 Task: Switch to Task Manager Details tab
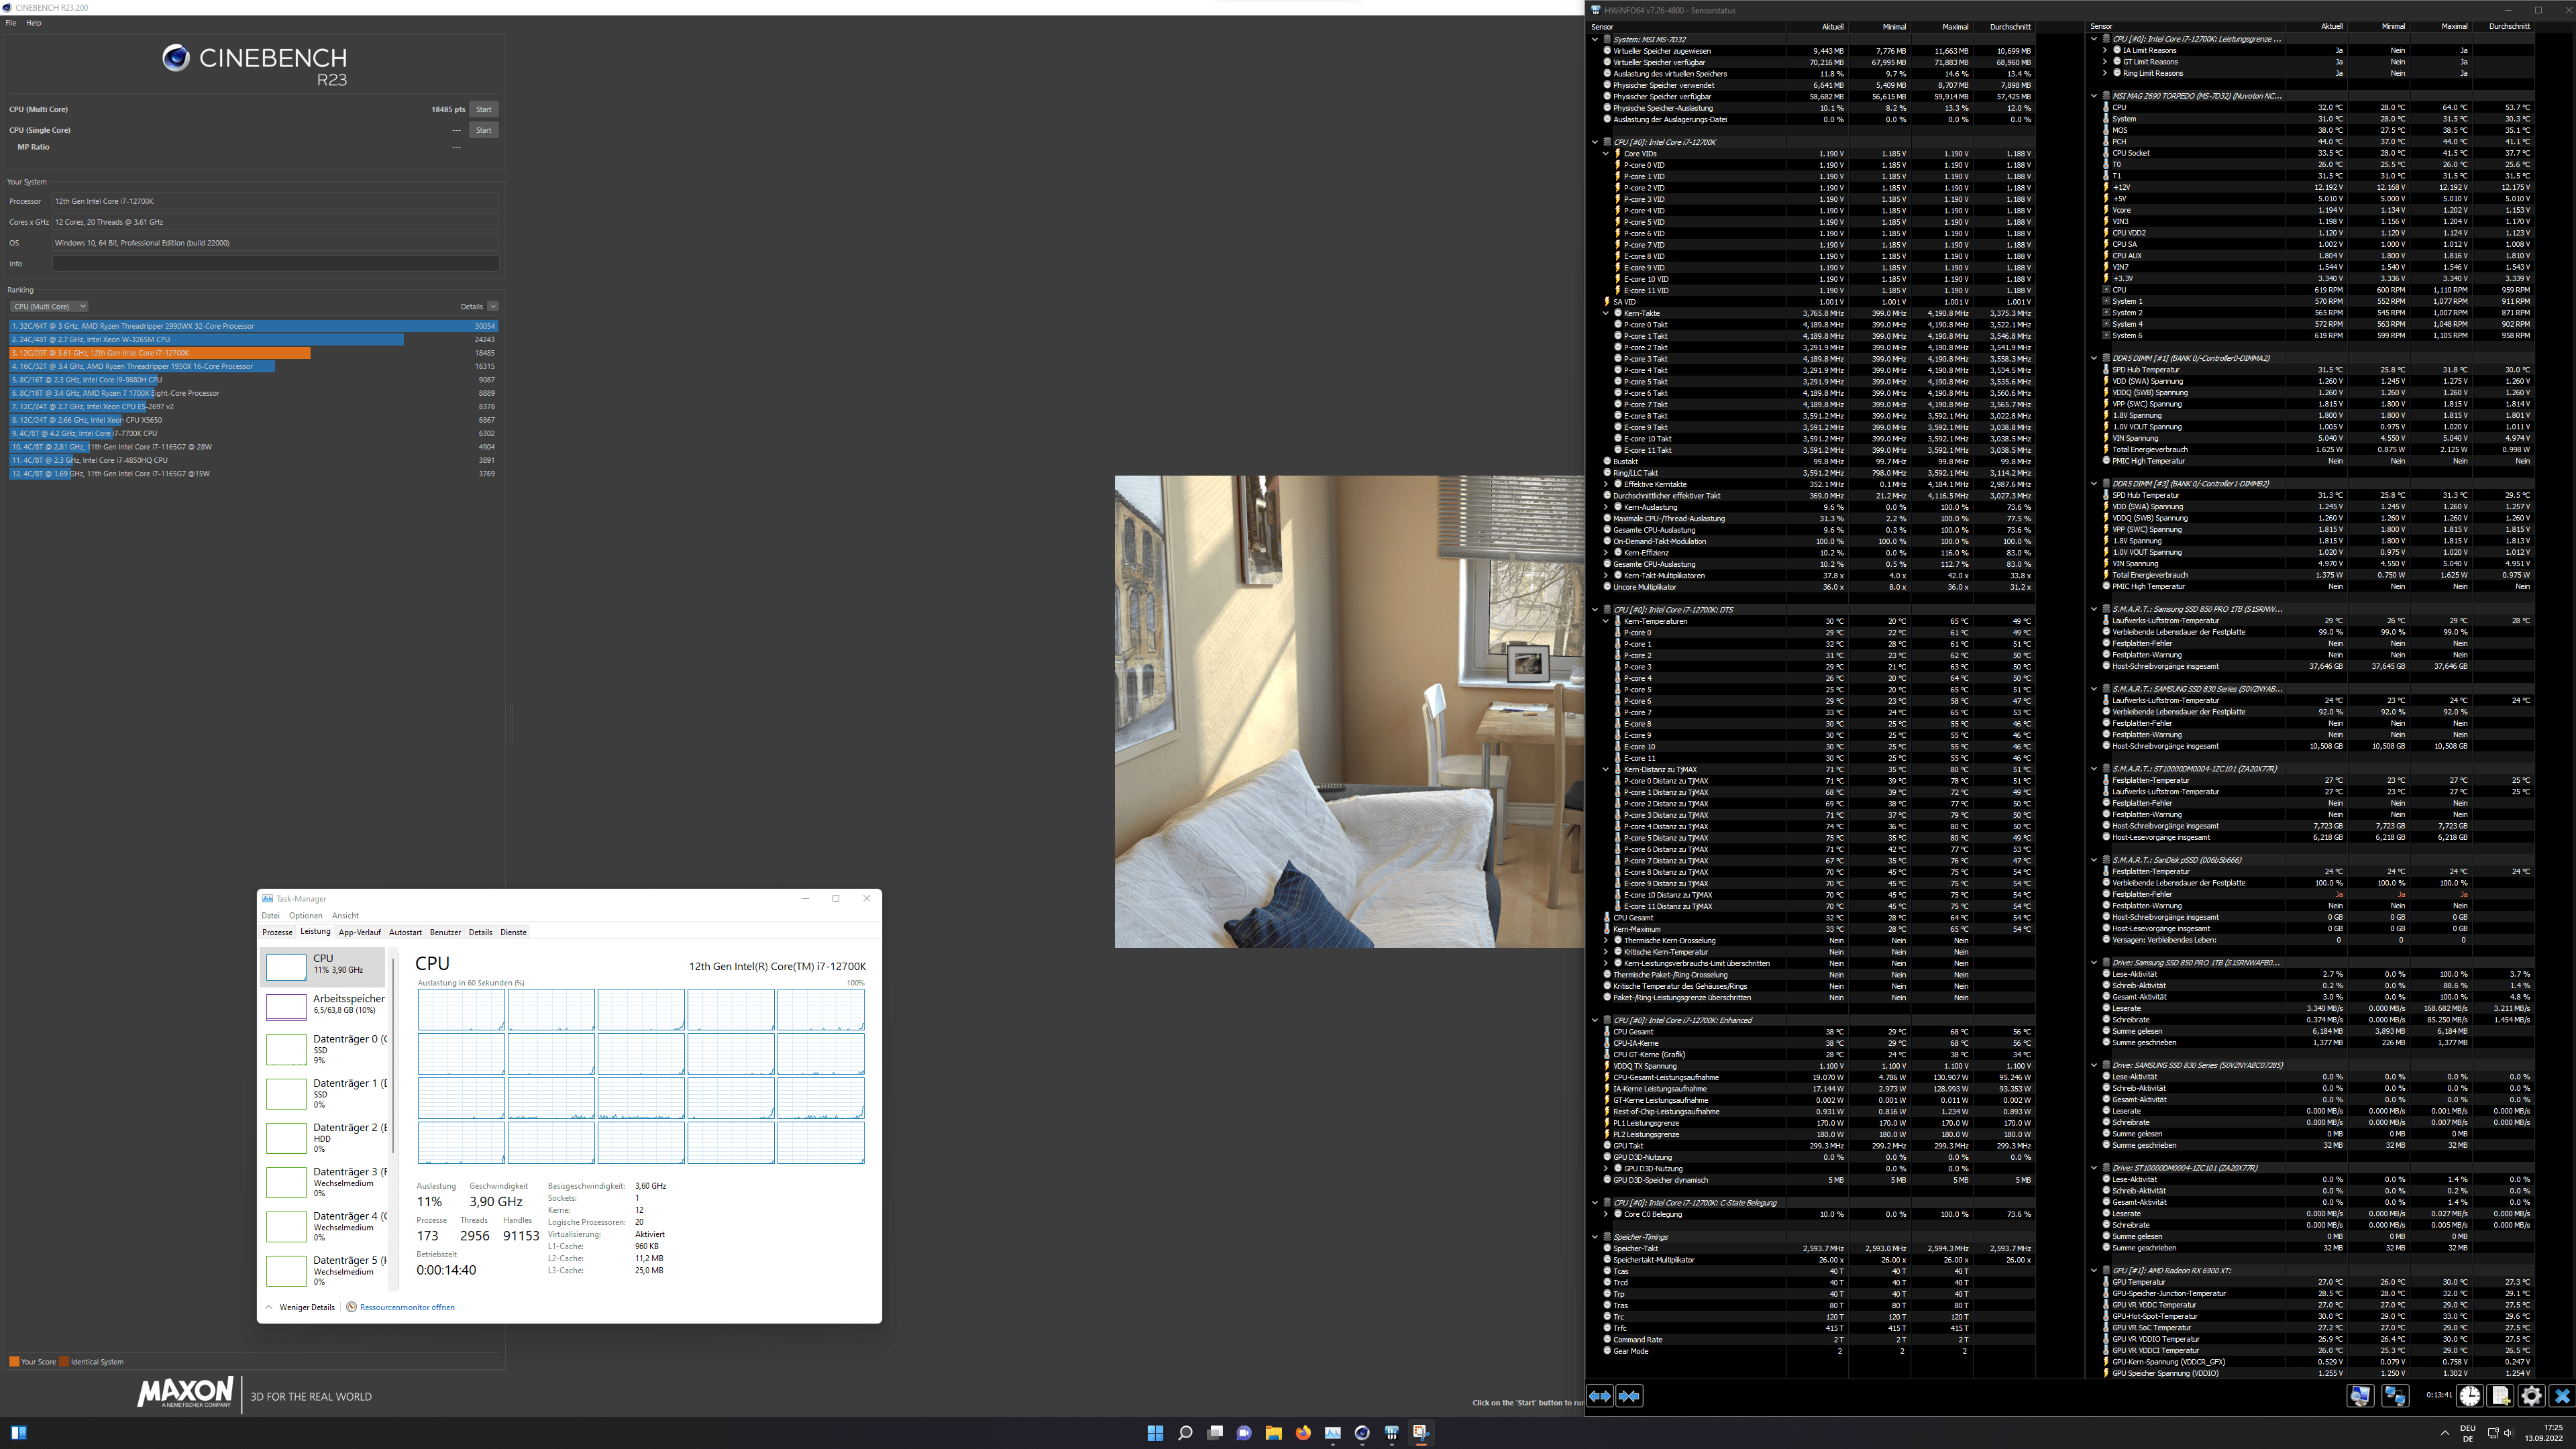(480, 932)
